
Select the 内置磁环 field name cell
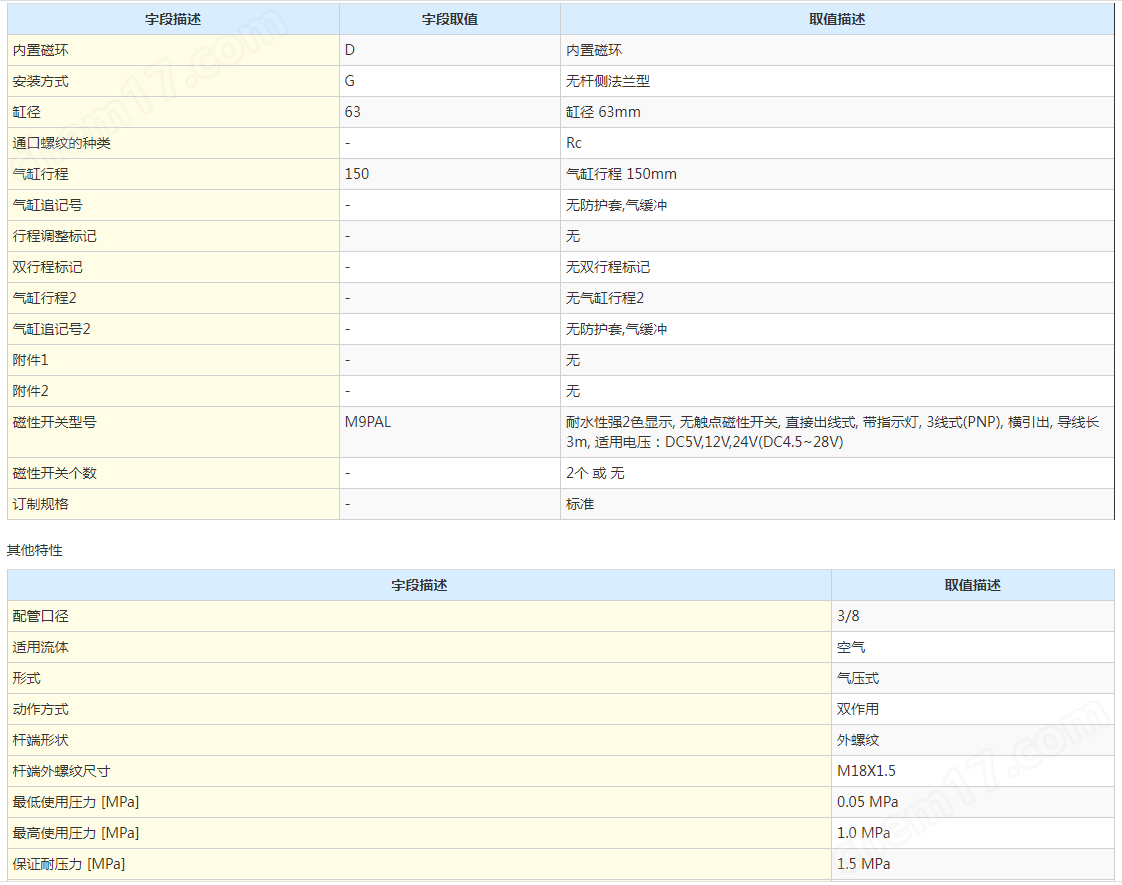(x=173, y=50)
